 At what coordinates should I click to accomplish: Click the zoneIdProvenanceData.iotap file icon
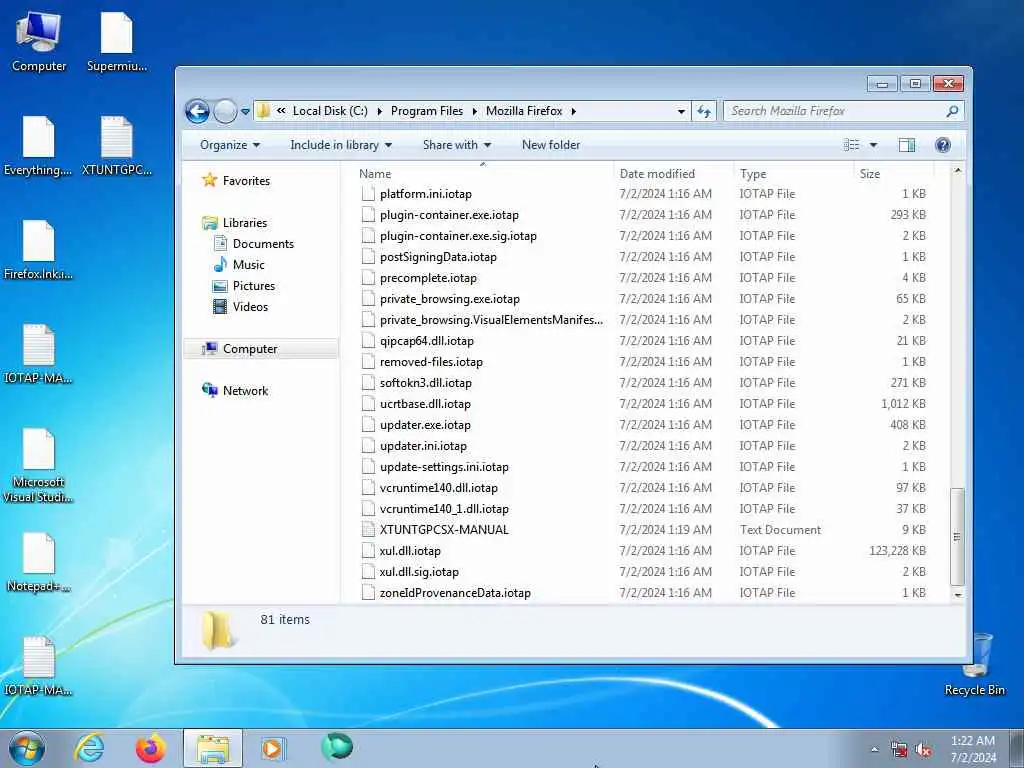click(368, 593)
